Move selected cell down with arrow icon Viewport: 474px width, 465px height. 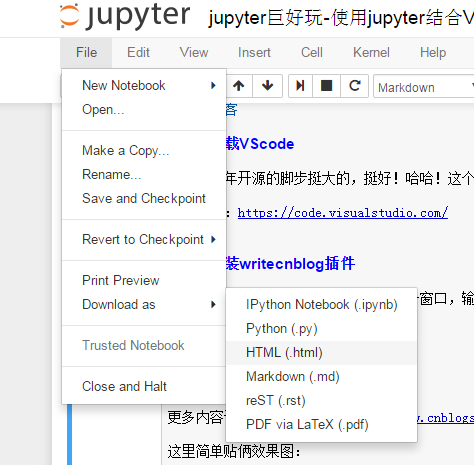(x=267, y=86)
